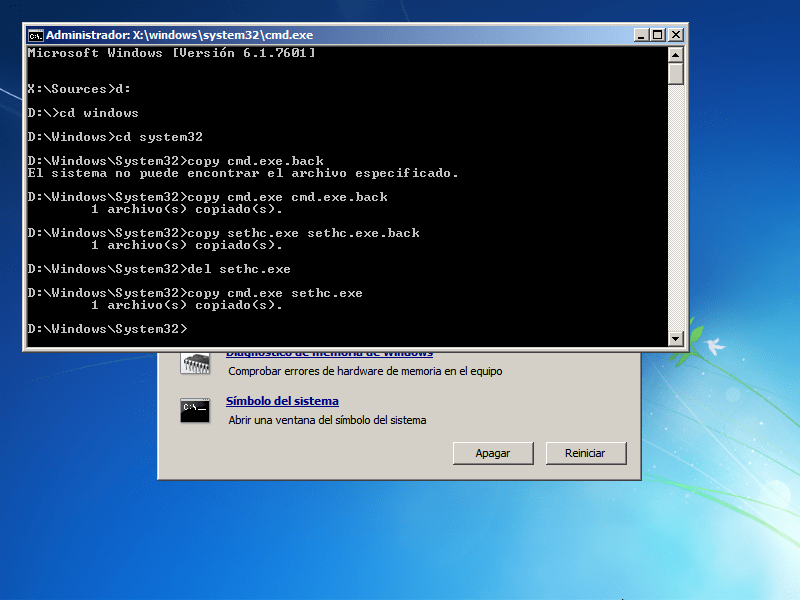
Task: Click the Administrador cmd.exe title bar text
Action: (180, 34)
